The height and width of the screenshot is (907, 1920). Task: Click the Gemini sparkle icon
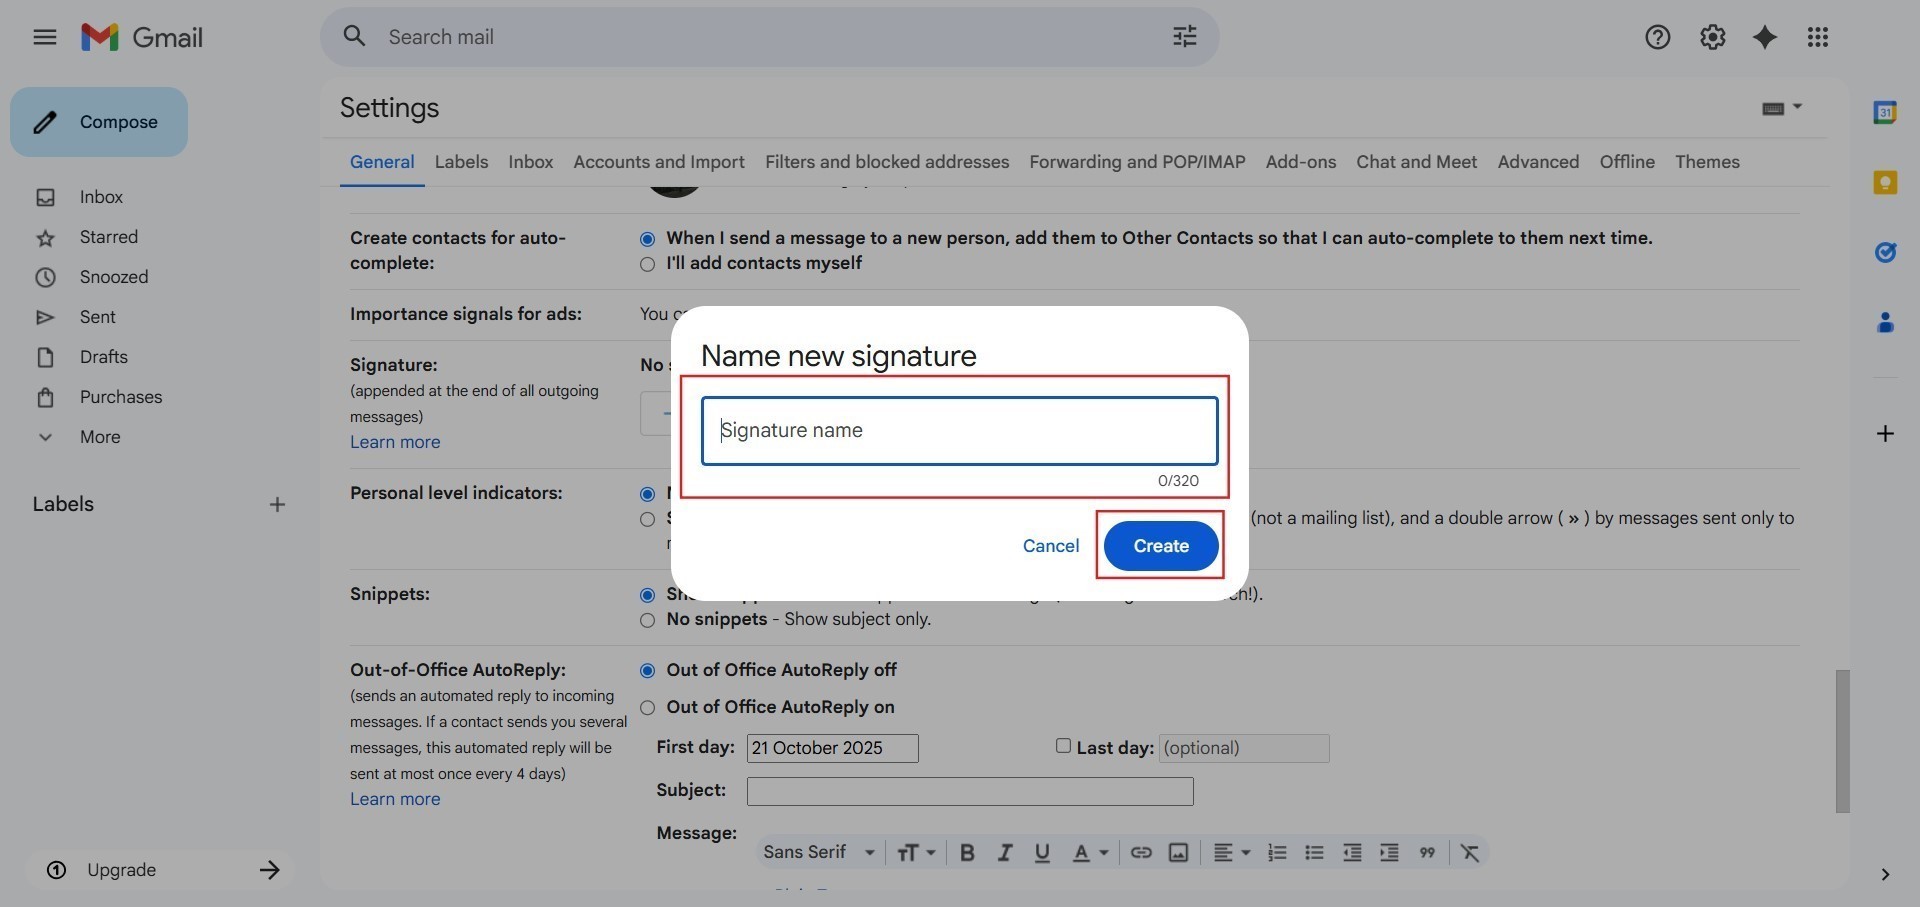(x=1765, y=37)
